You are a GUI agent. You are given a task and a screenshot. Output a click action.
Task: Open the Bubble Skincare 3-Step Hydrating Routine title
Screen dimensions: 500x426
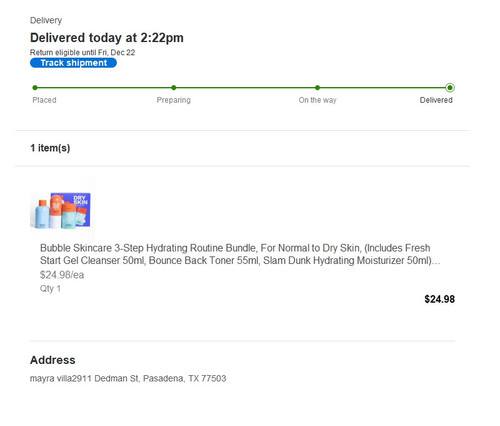click(240, 254)
